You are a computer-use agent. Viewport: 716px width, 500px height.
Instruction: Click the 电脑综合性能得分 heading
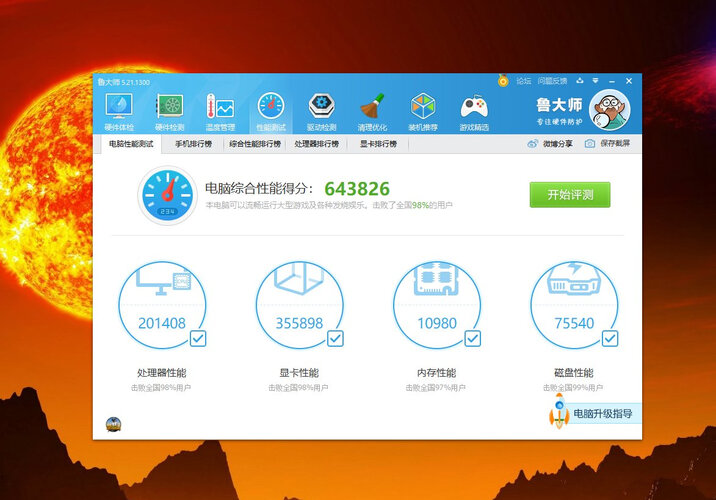(259, 189)
